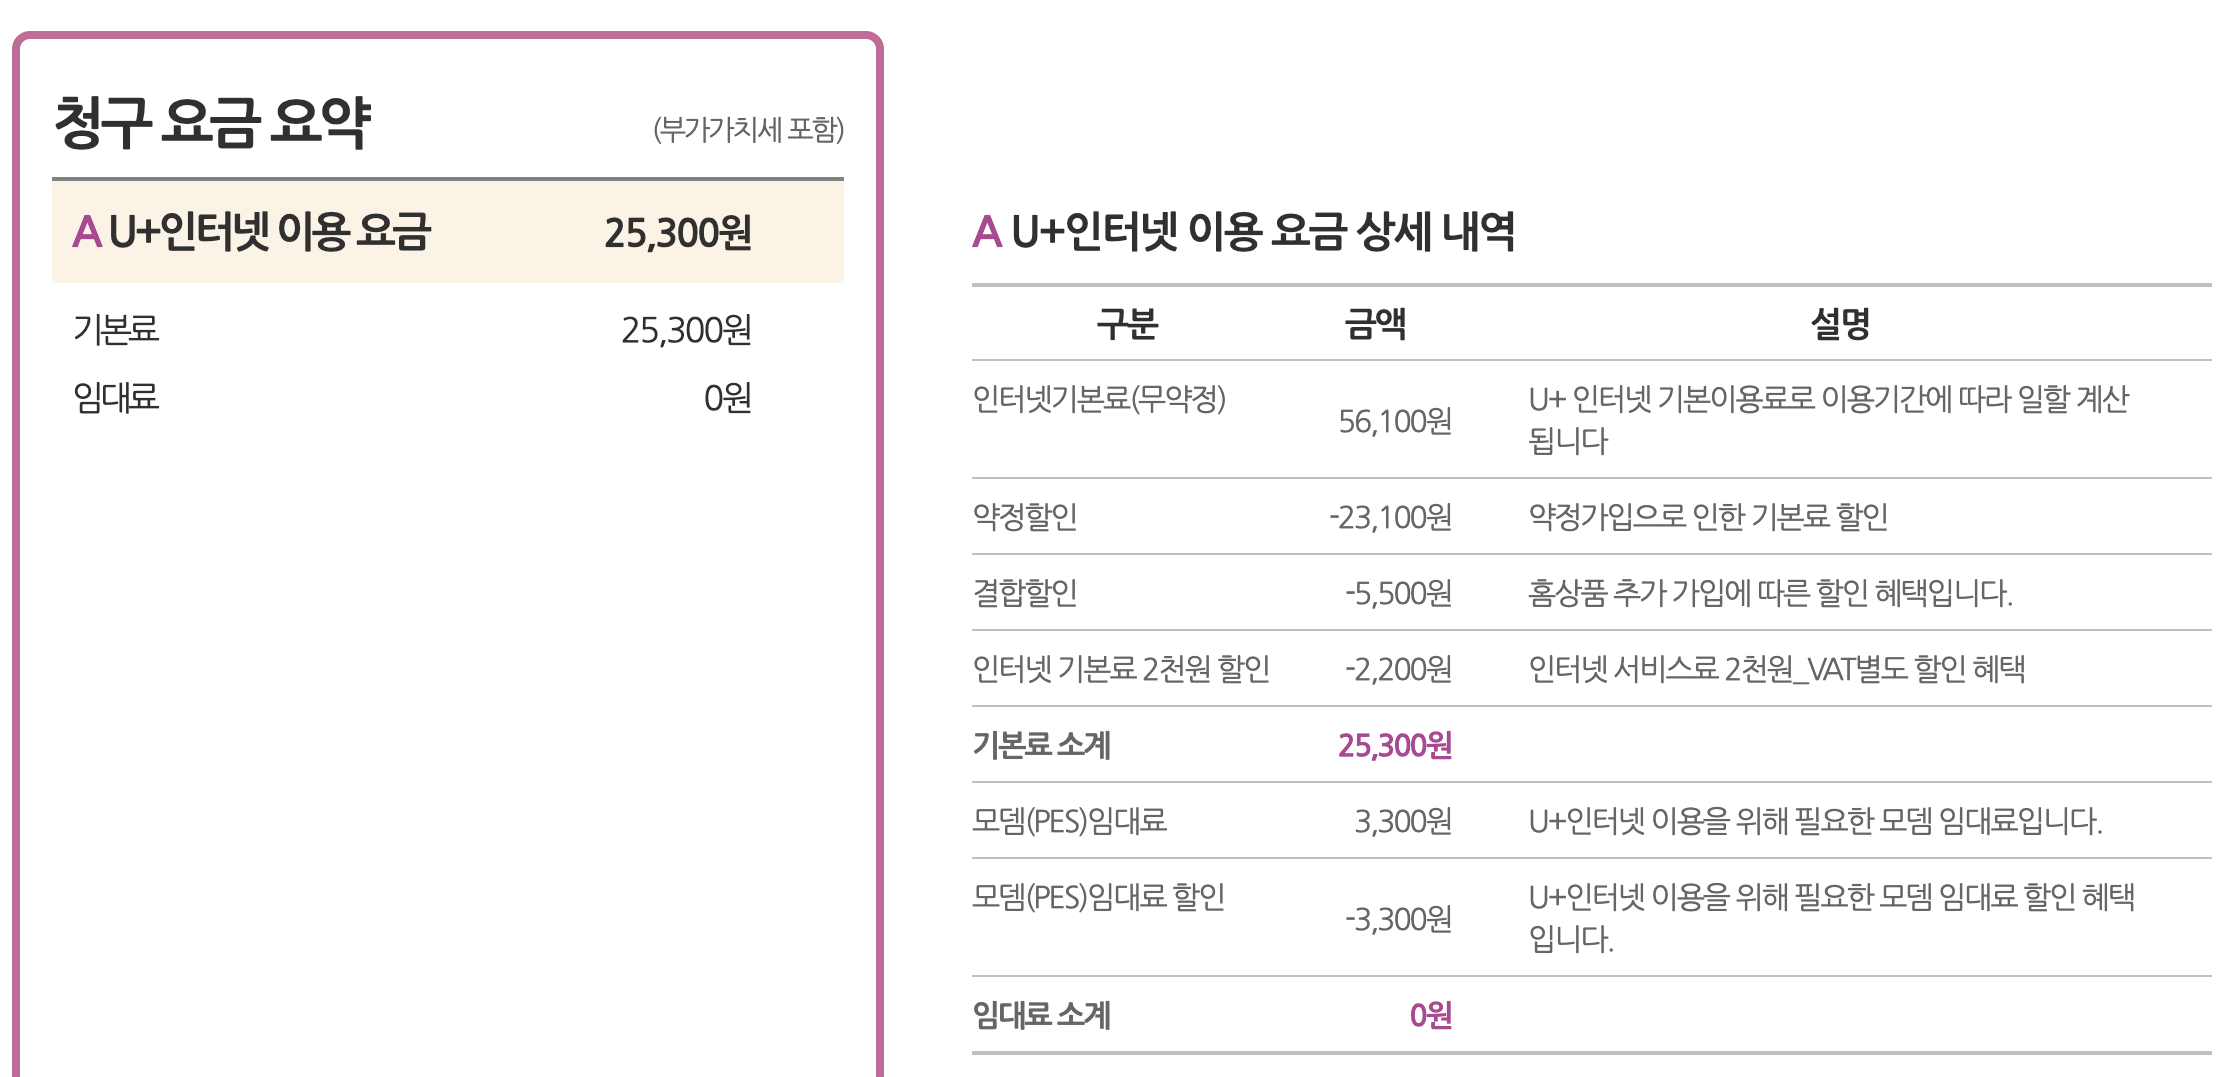
Task: Click the 임대료 소계 label
Action: [x=1041, y=1015]
